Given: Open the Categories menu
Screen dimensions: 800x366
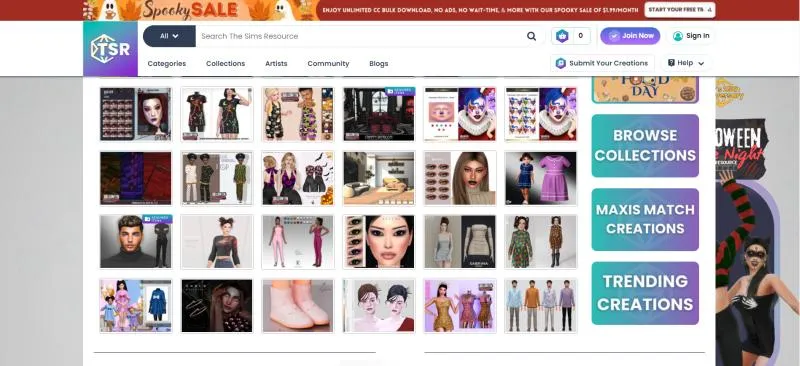Looking at the screenshot, I should pyautogui.click(x=166, y=63).
